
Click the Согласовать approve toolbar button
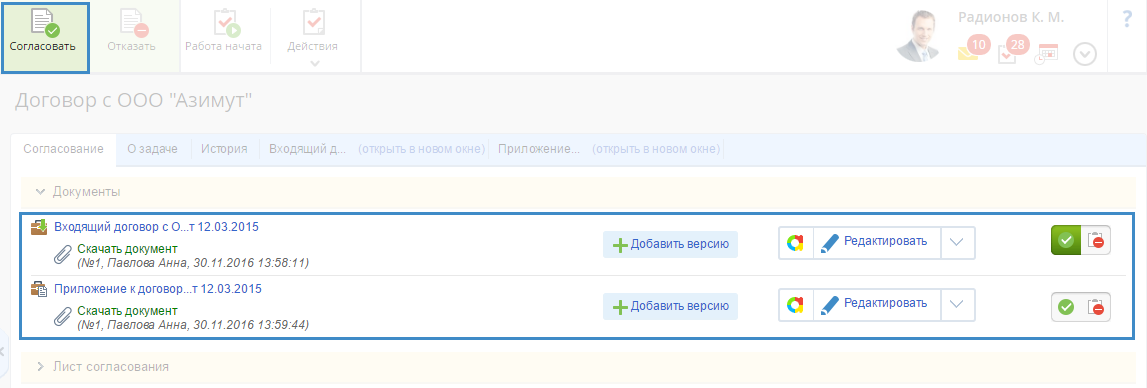(45, 37)
